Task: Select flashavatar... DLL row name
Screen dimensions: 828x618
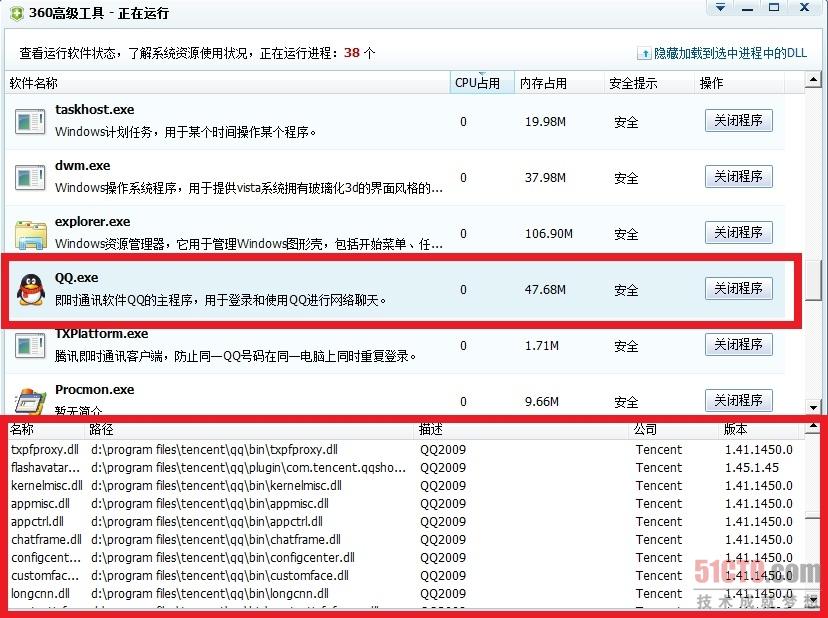Action: click(x=45, y=468)
